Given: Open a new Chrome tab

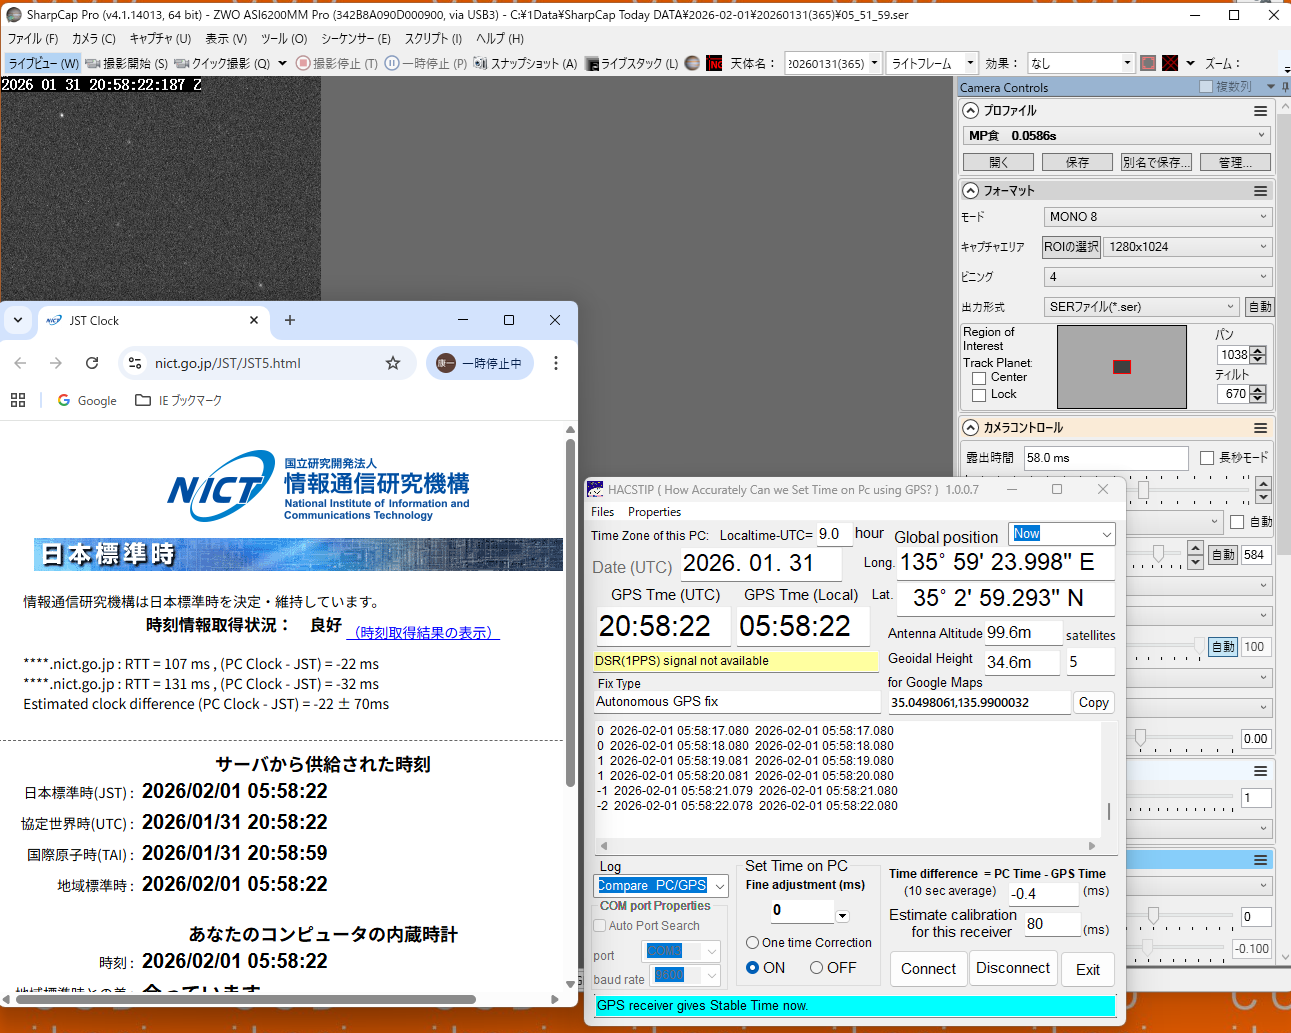Looking at the screenshot, I should pyautogui.click(x=290, y=320).
